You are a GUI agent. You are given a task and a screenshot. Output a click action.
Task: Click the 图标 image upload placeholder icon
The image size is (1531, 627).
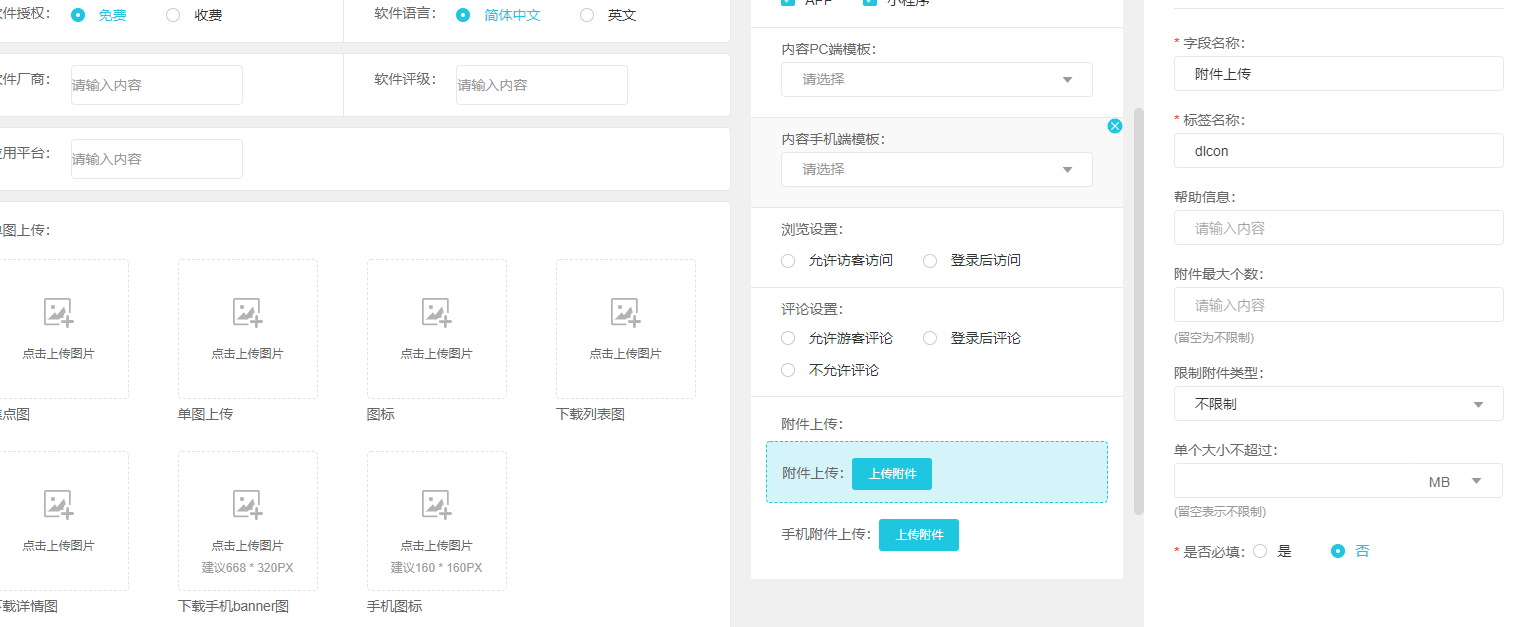[436, 313]
